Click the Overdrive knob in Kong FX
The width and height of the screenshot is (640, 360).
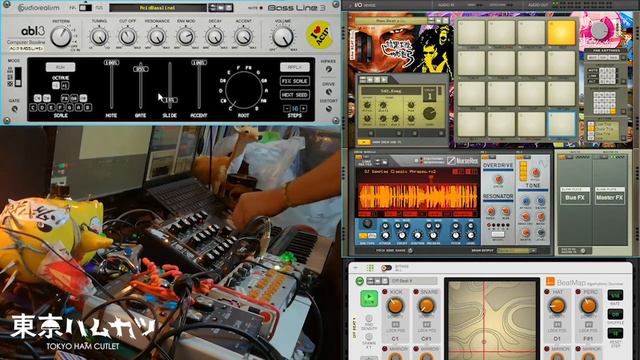(498, 179)
